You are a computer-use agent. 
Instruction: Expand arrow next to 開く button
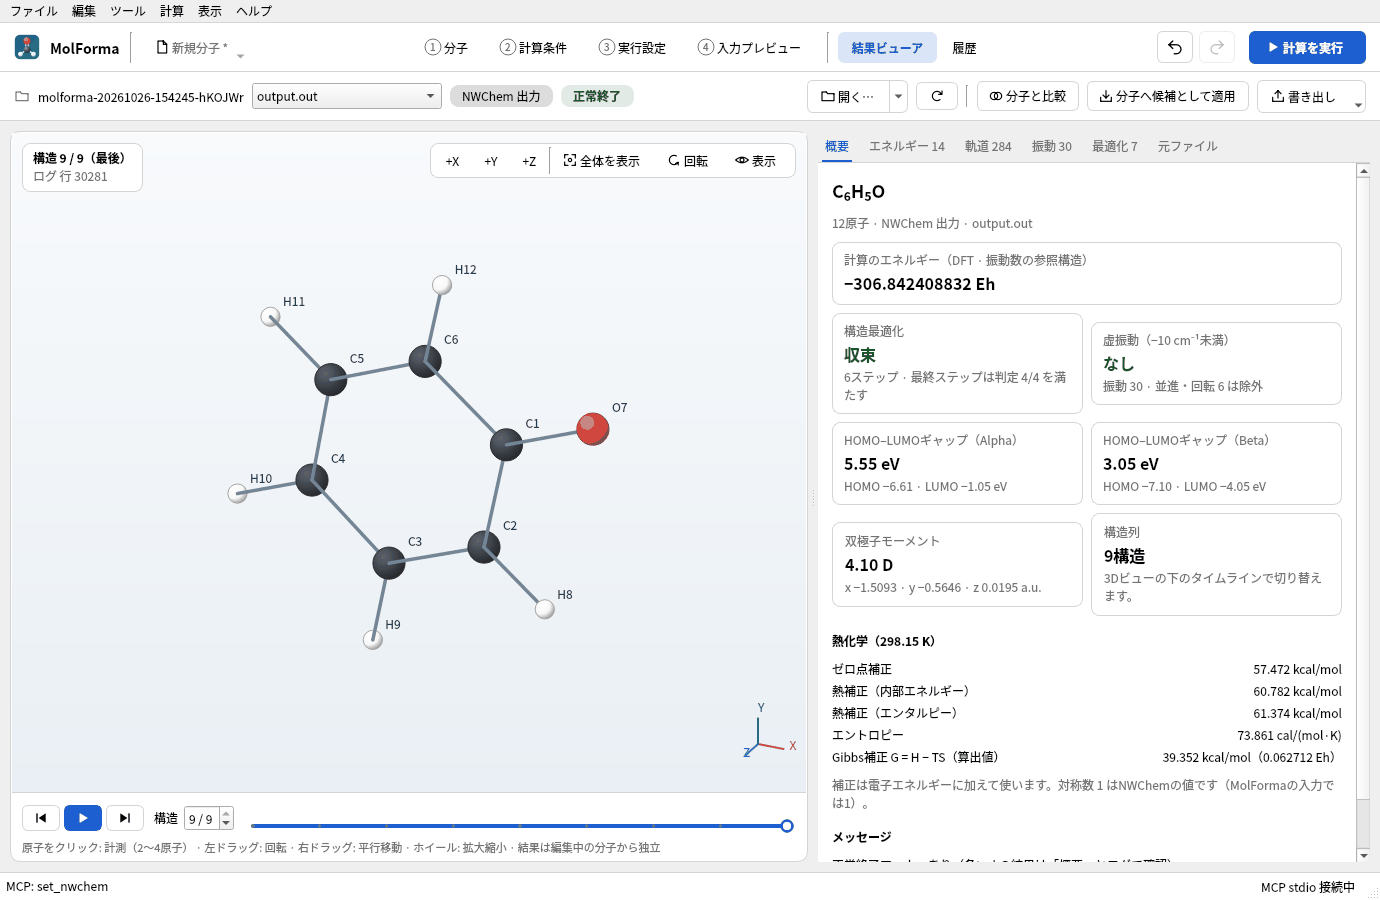click(898, 96)
